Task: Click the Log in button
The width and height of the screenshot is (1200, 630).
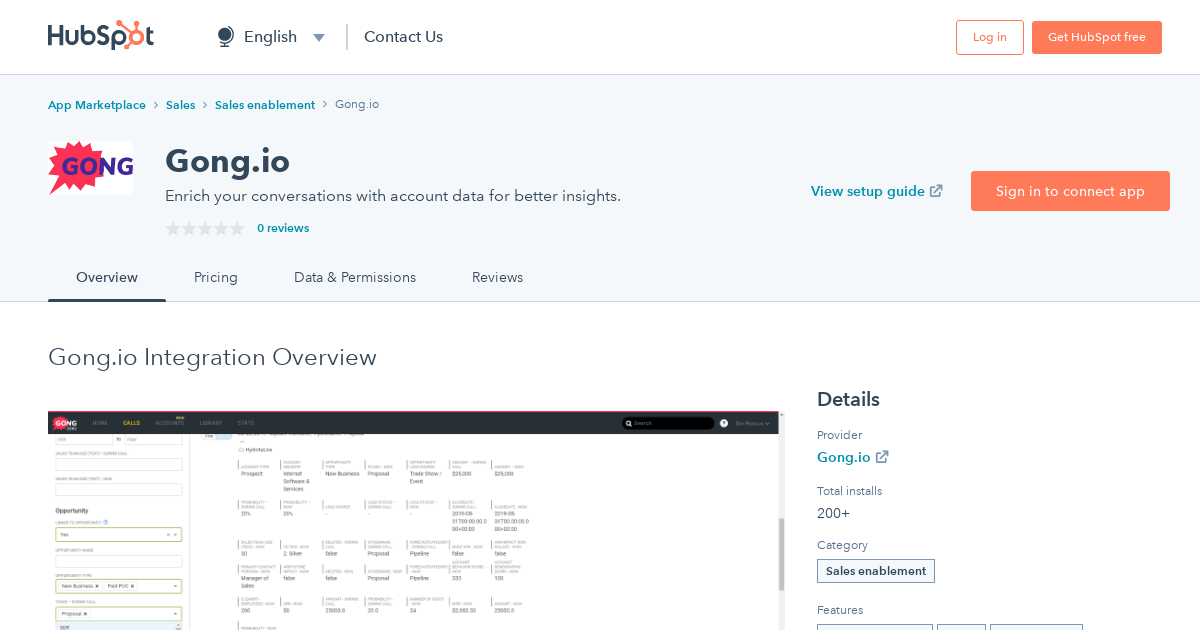Action: 989,36
